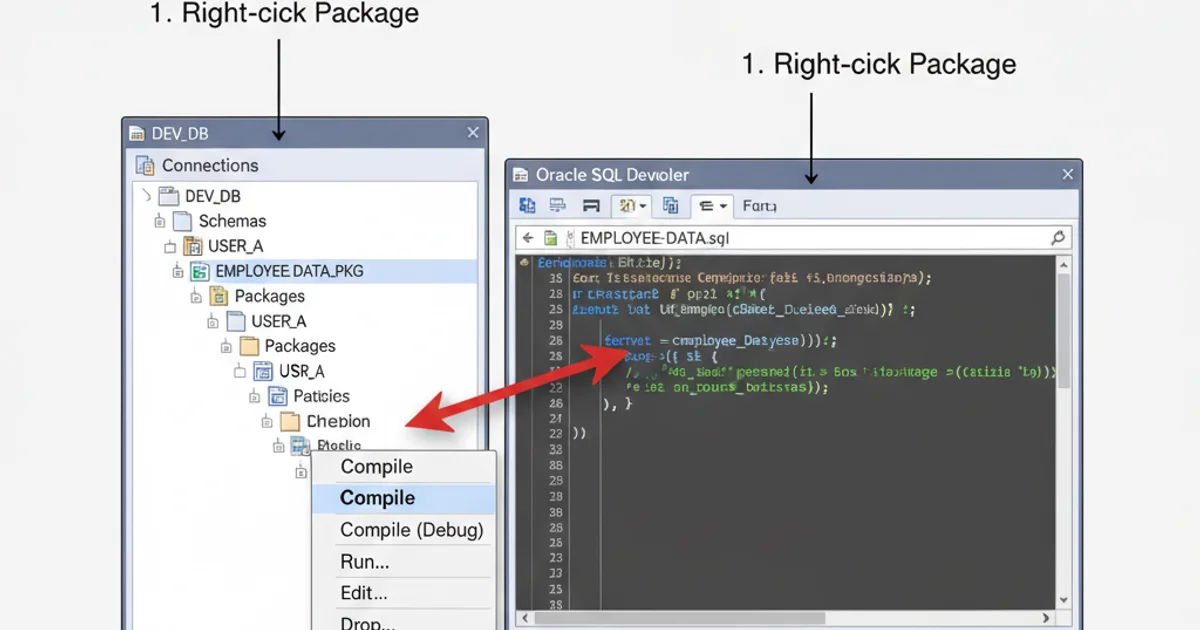Image resolution: width=1200 pixels, height=630 pixels.
Task: Click the Packages folder icon under USER_A
Action: (219, 295)
